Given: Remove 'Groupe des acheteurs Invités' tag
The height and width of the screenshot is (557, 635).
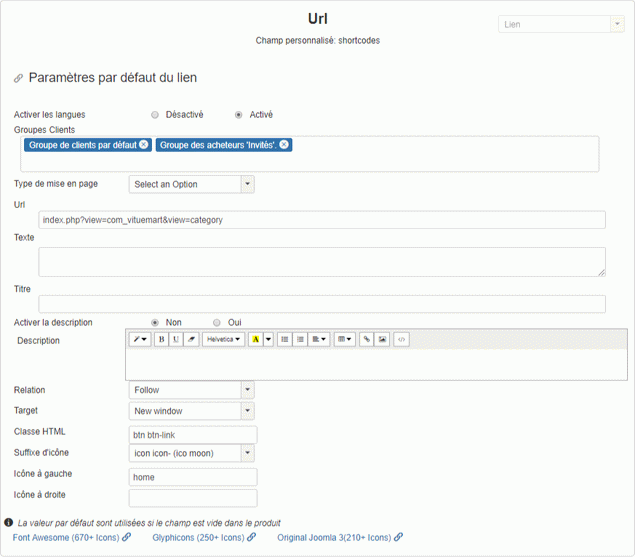Looking at the screenshot, I should coord(284,145).
